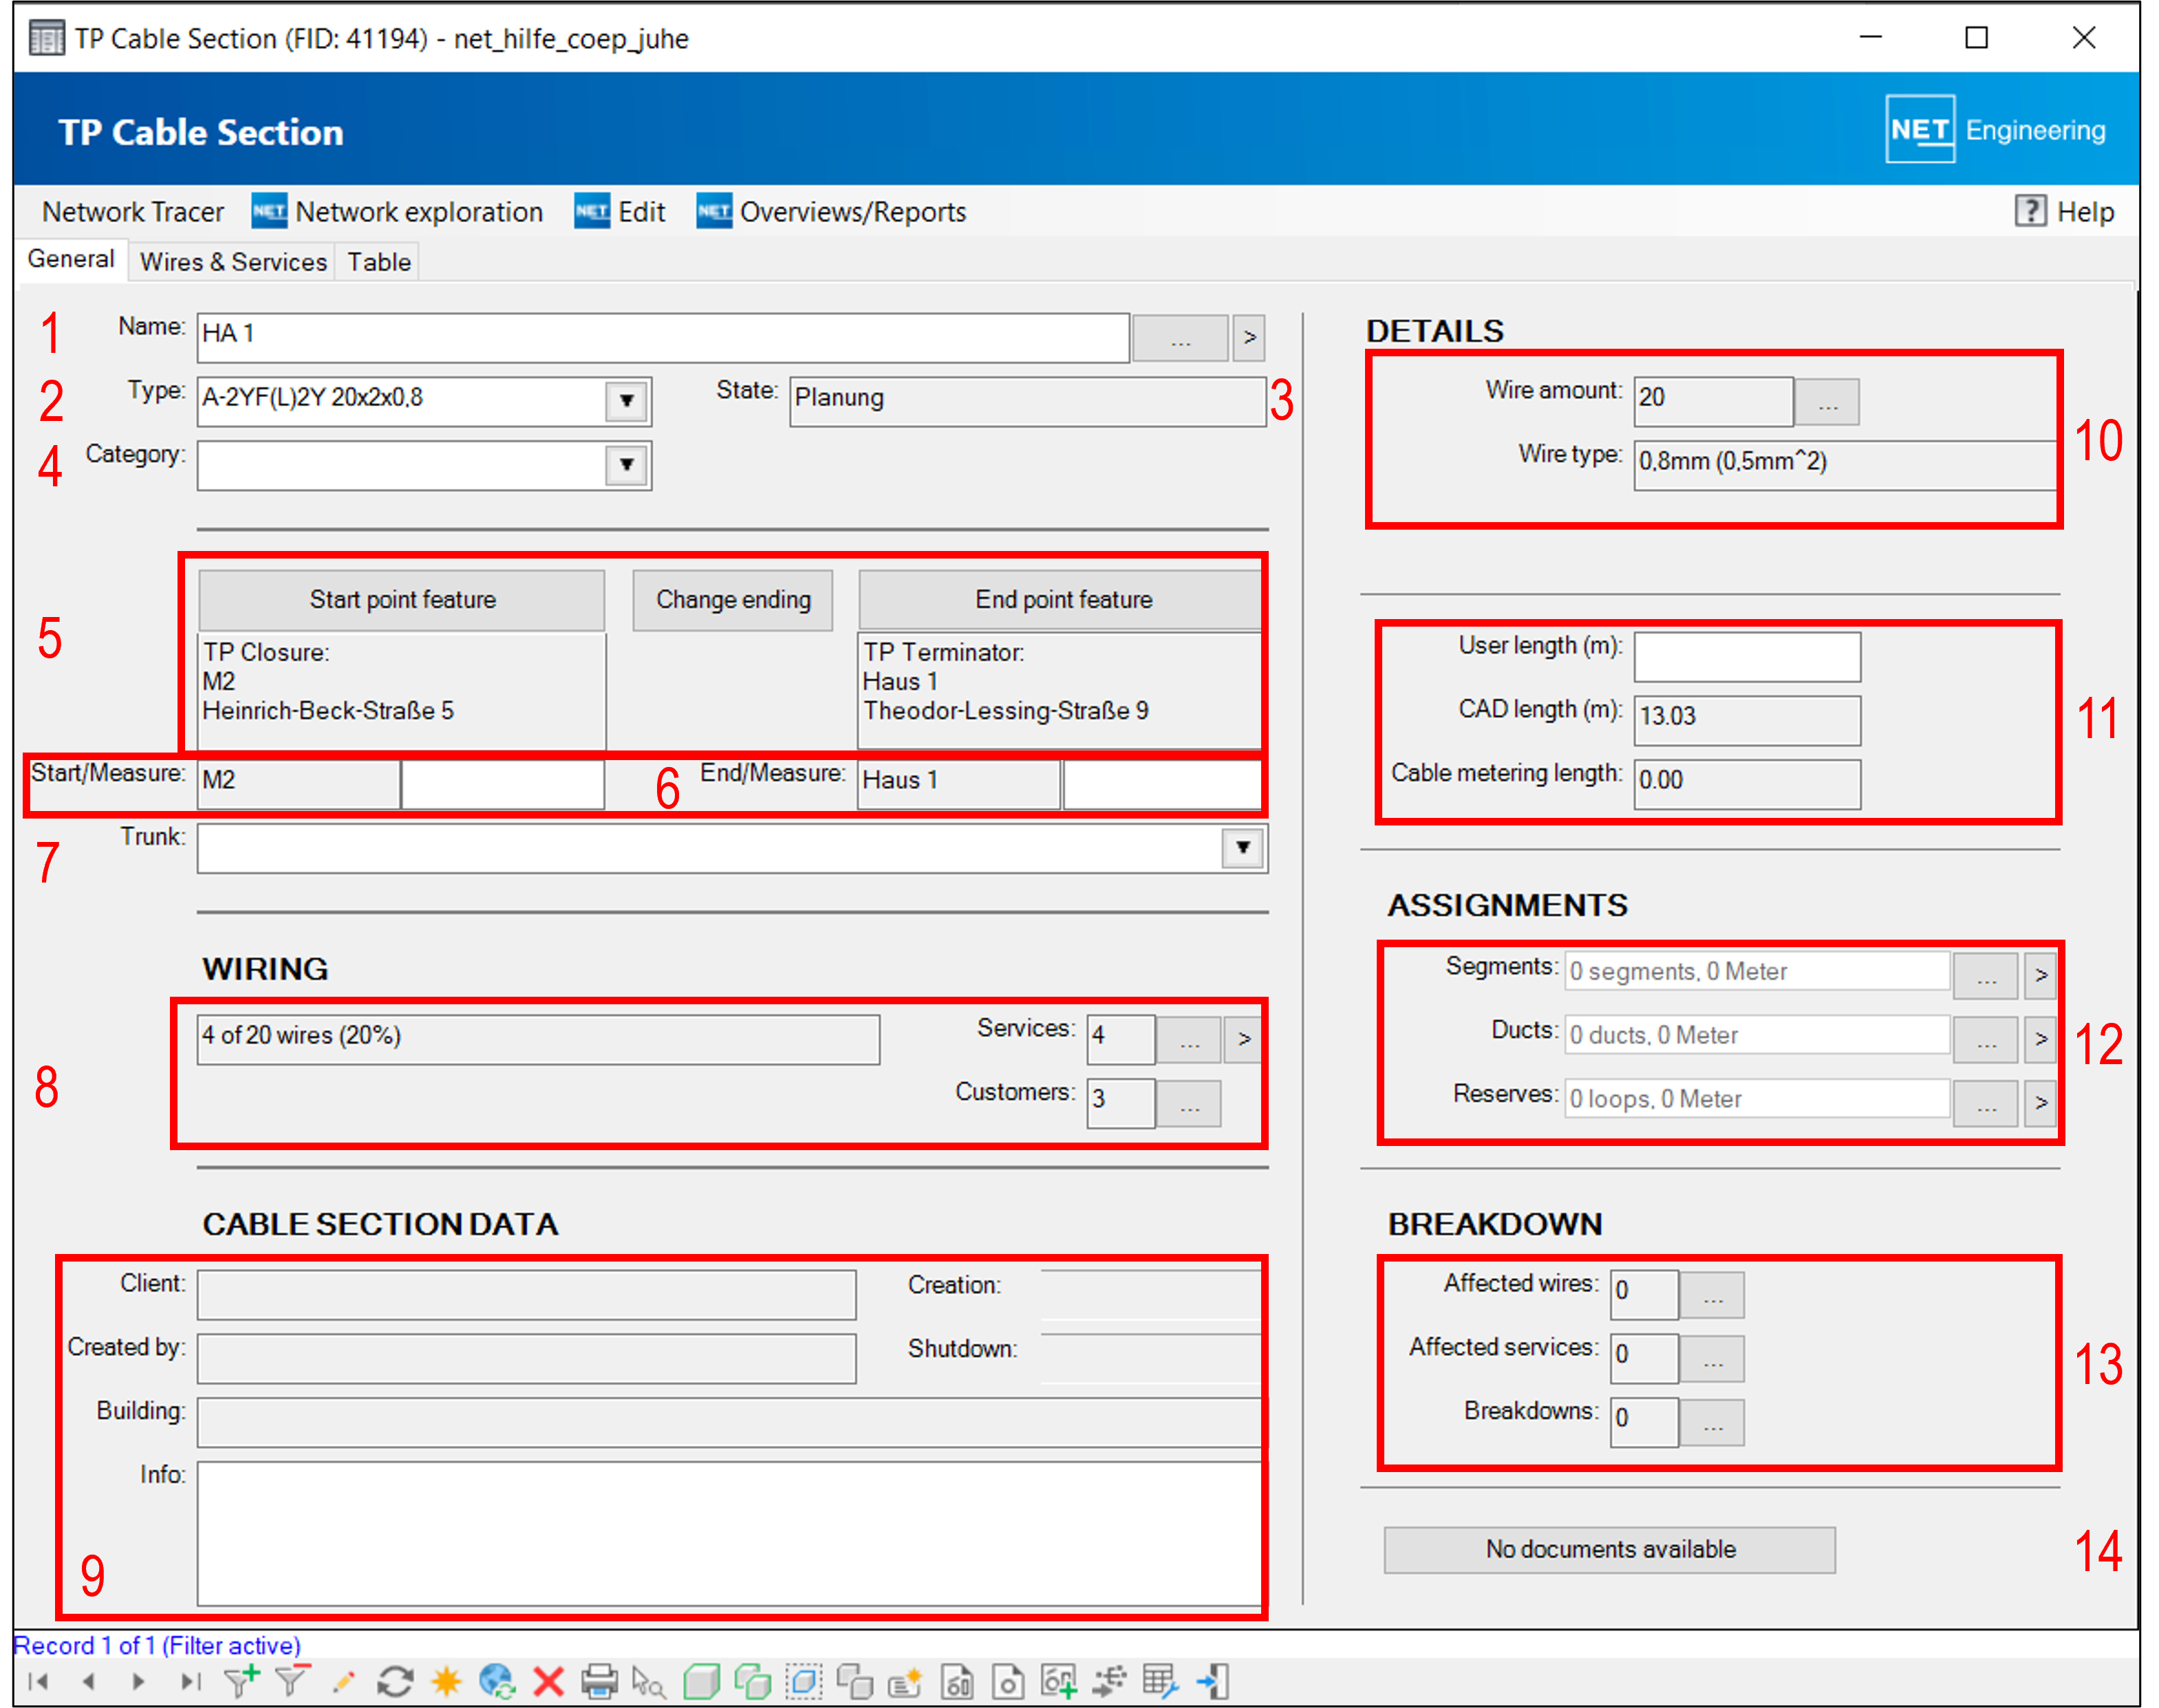This screenshot has height=1708, width=2159.
Task: Click the dashed selection cube icon
Action: click(803, 1681)
